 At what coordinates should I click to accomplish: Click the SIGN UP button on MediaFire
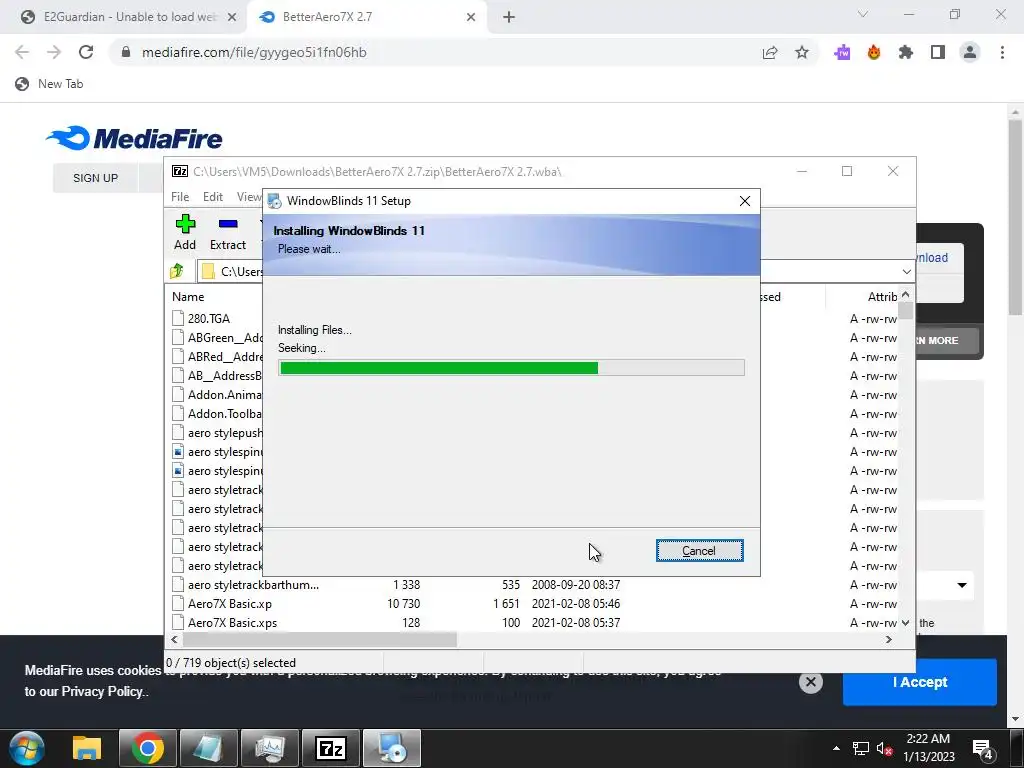(x=95, y=178)
